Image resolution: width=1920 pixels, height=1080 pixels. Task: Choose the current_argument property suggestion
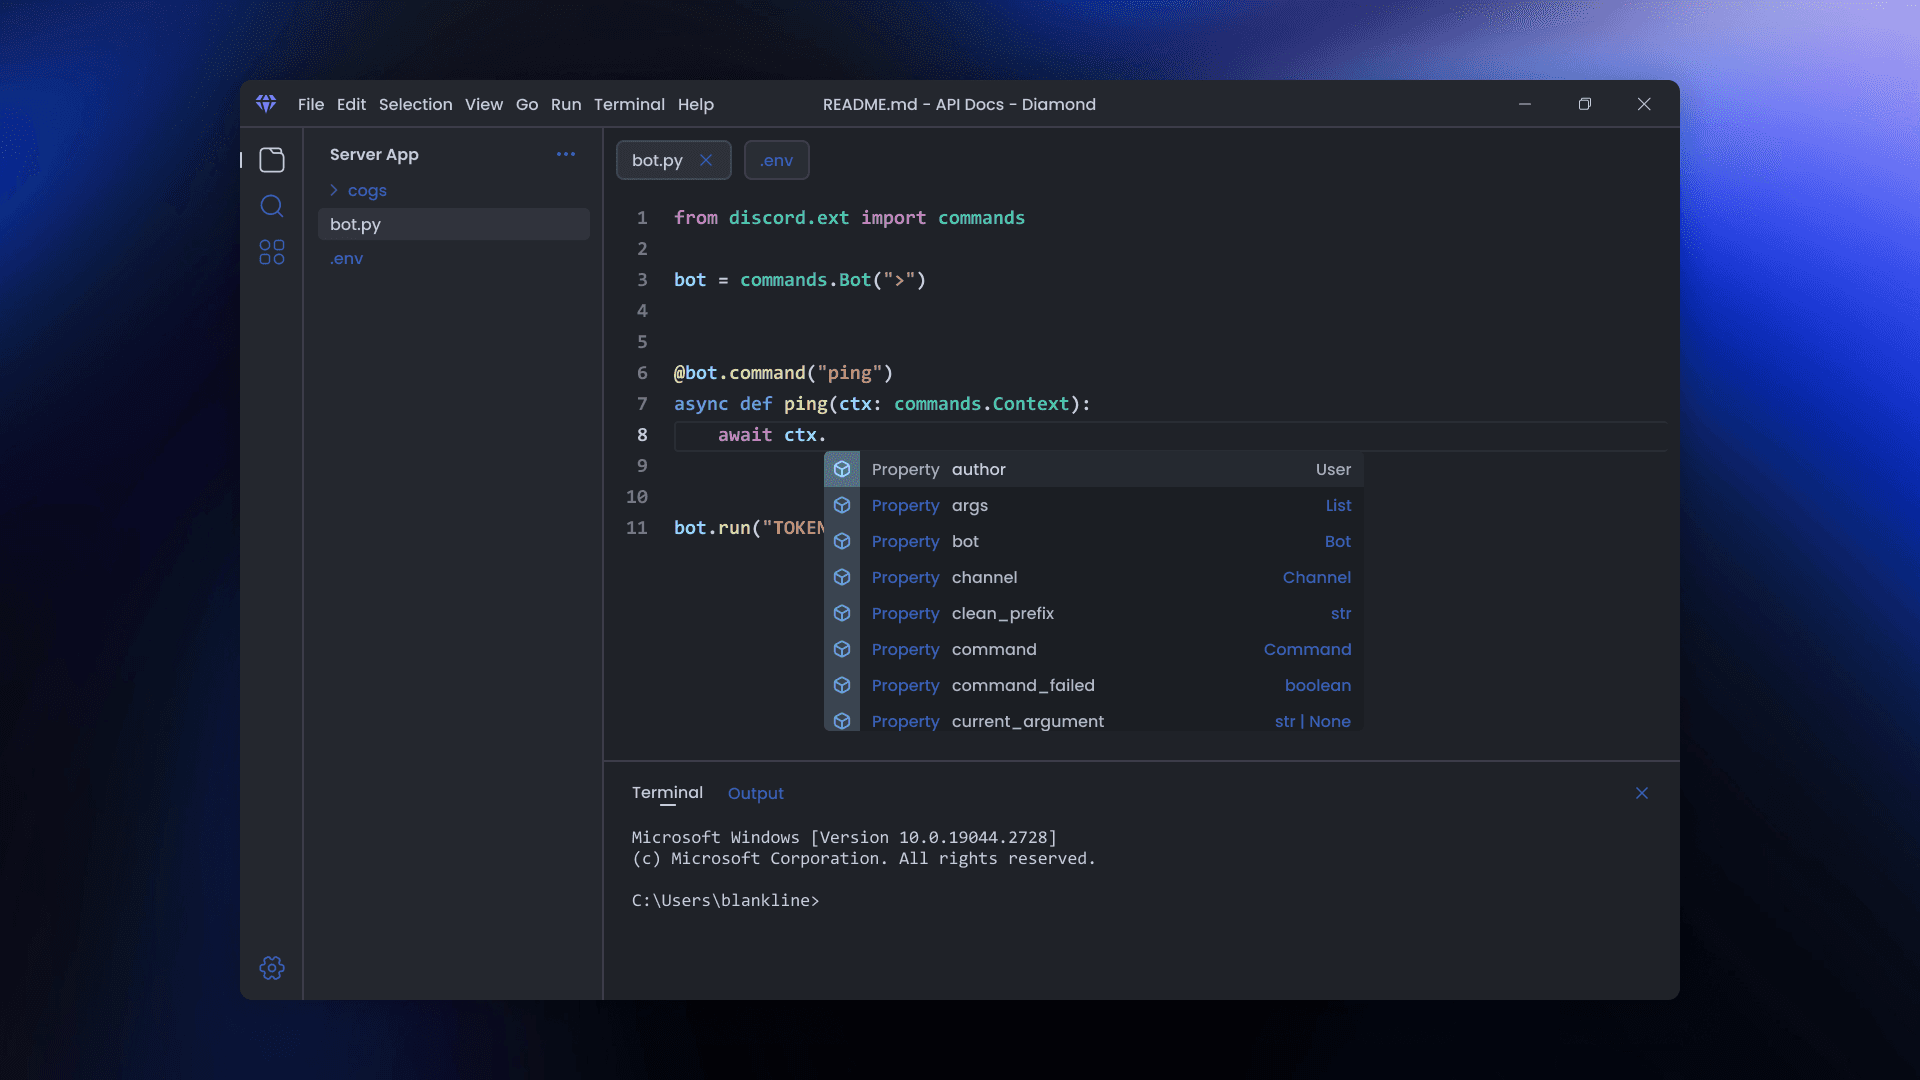click(1094, 717)
